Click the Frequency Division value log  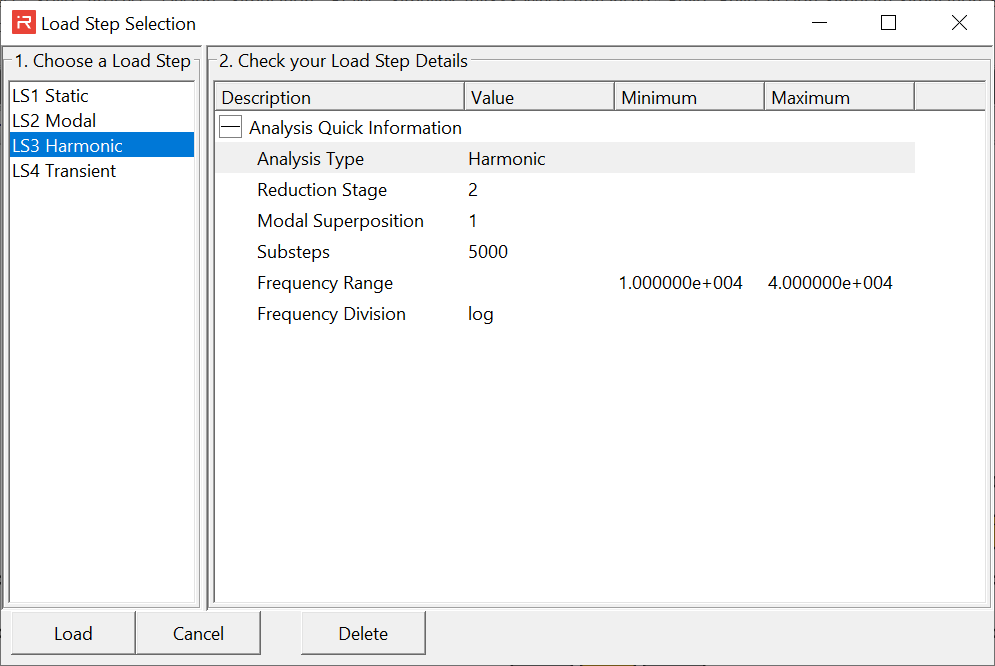[480, 315]
